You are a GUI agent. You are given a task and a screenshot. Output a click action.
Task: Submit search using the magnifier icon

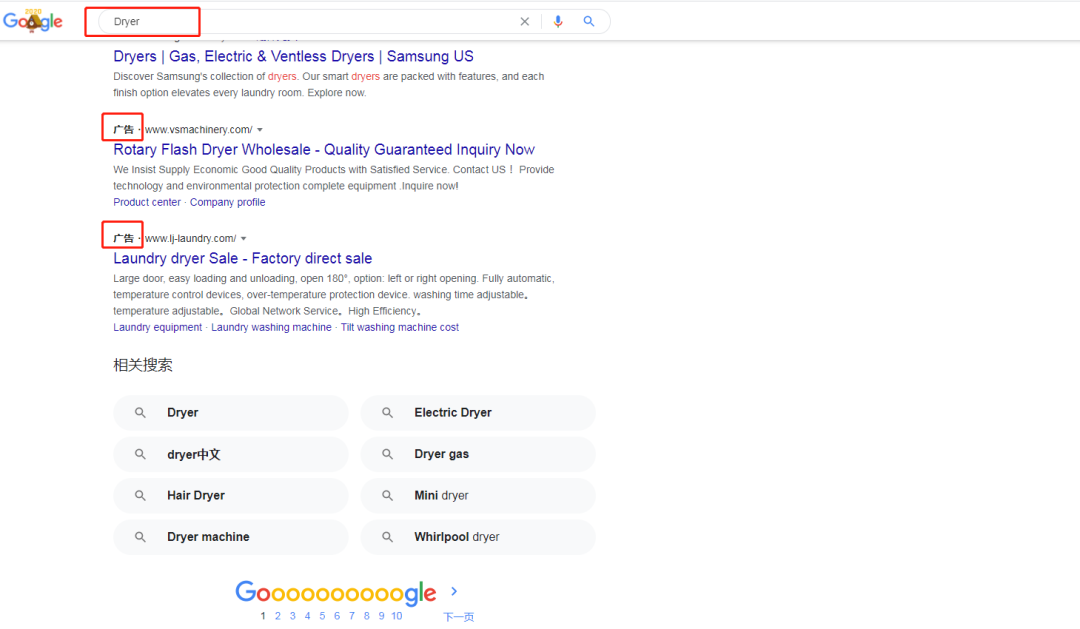click(589, 21)
